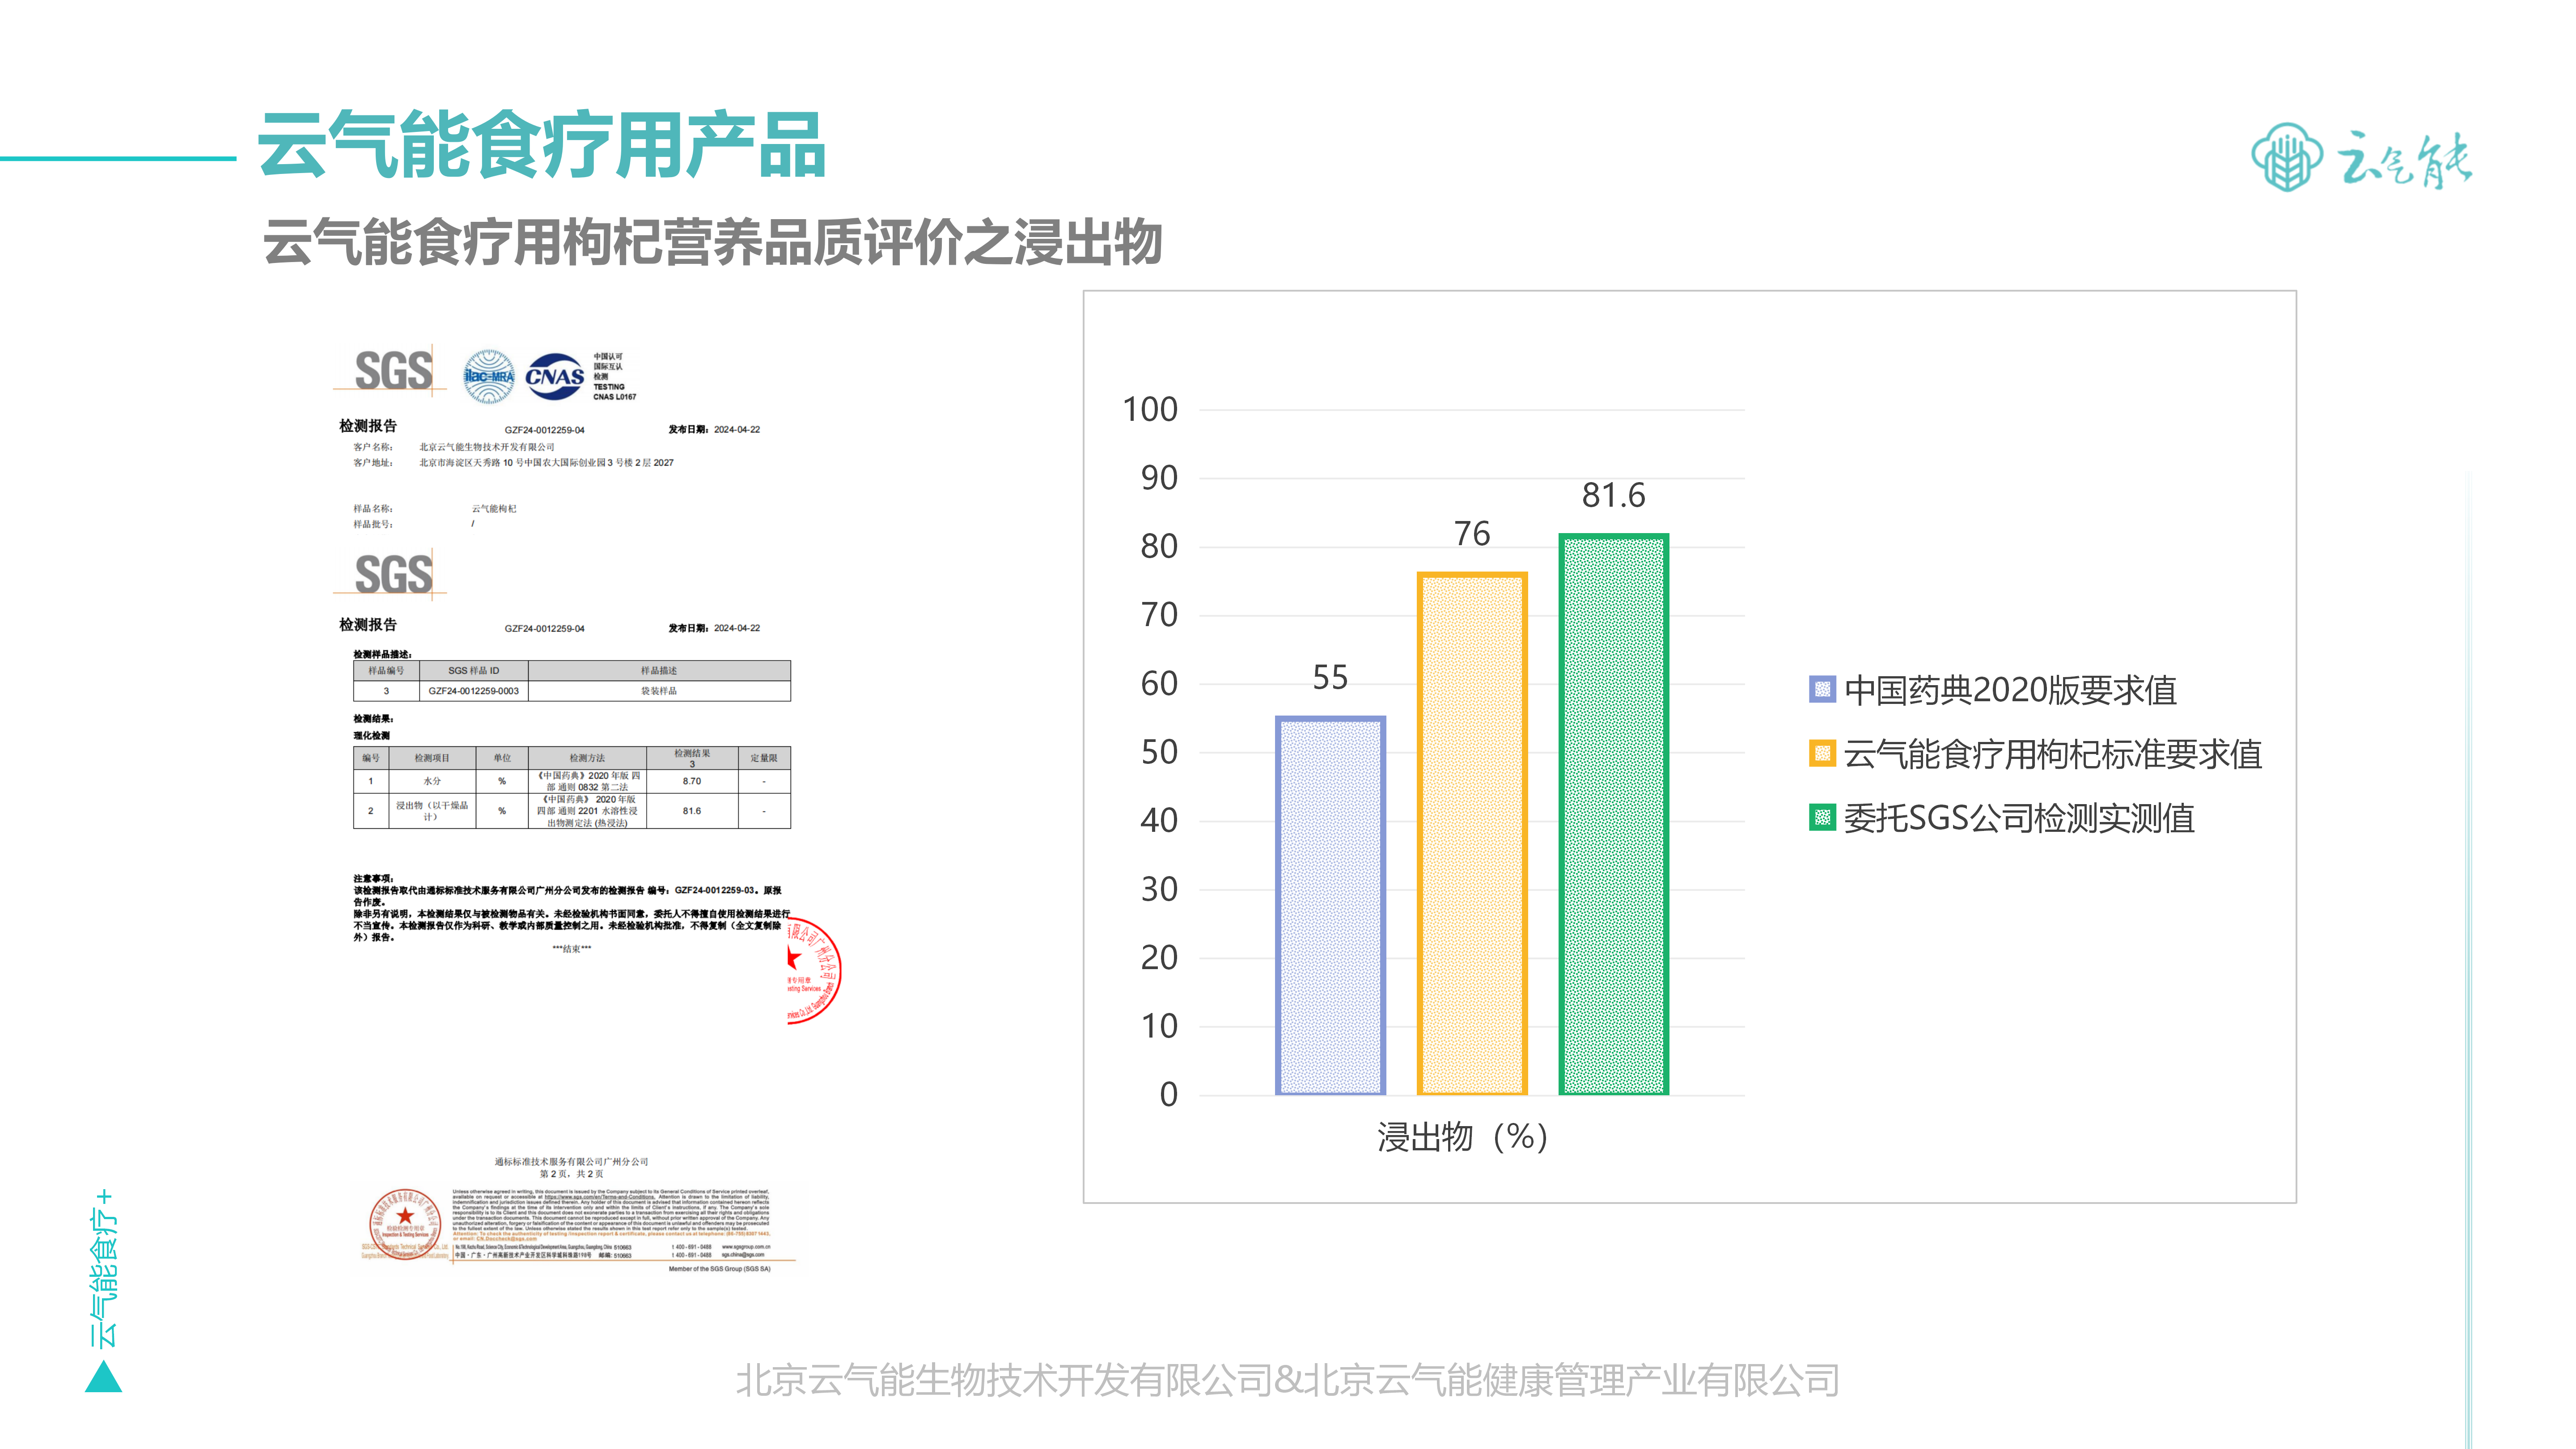Click the moisture result cell 8.70

[x=692, y=781]
